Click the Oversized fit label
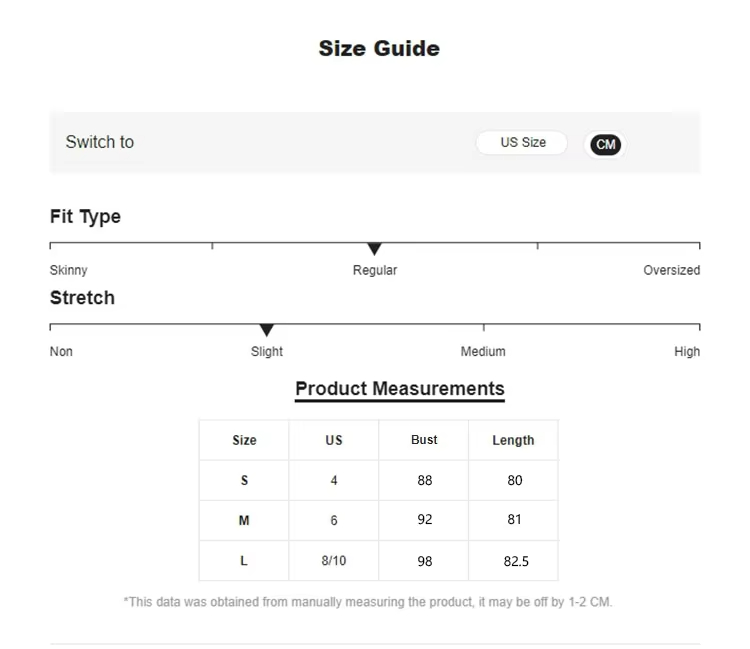The image size is (750, 649). [x=671, y=270]
